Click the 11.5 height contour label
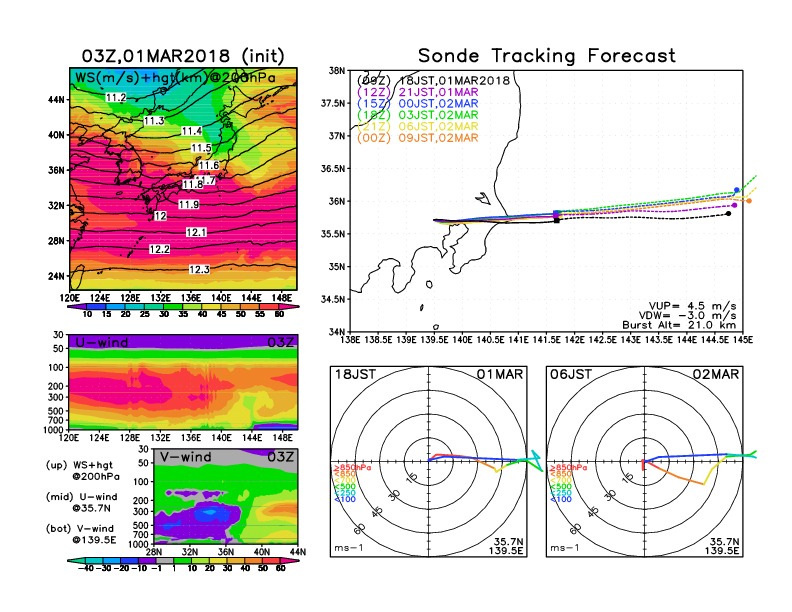Image resolution: width=792 pixels, height=612 pixels. [x=201, y=148]
